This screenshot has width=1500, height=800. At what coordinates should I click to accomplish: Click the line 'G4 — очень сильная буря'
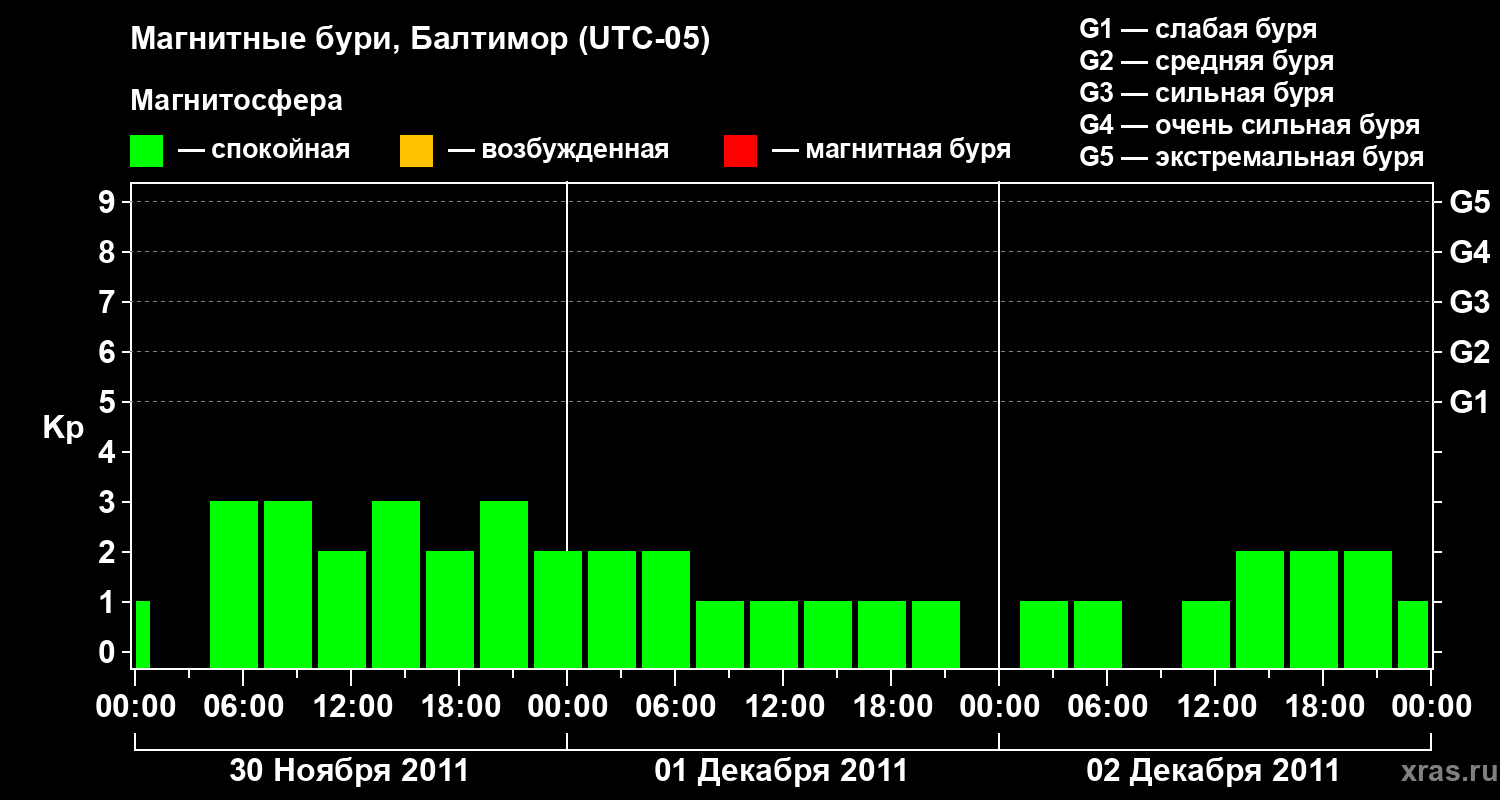(x=1249, y=125)
